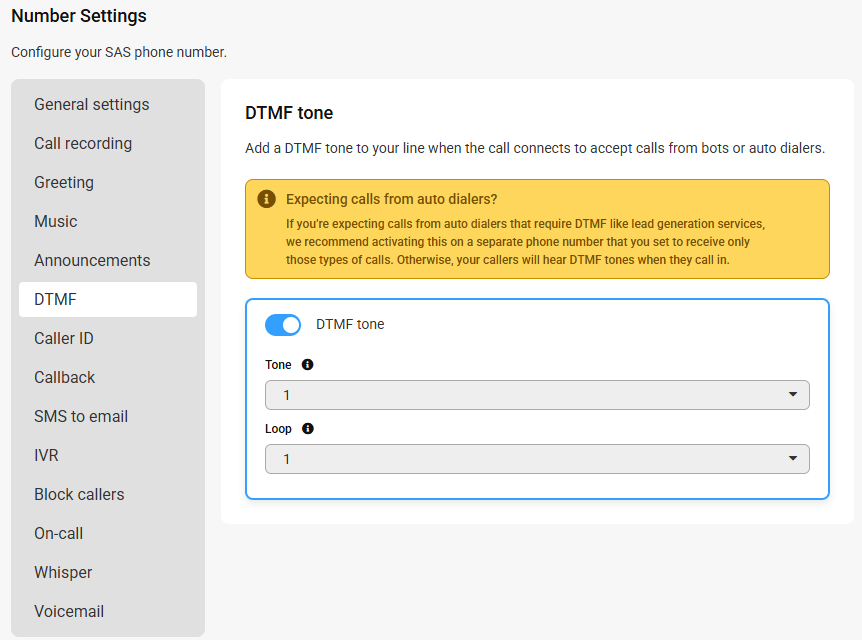Click the 'DTMF tone' section heading
The height and width of the screenshot is (640, 862).
point(289,113)
